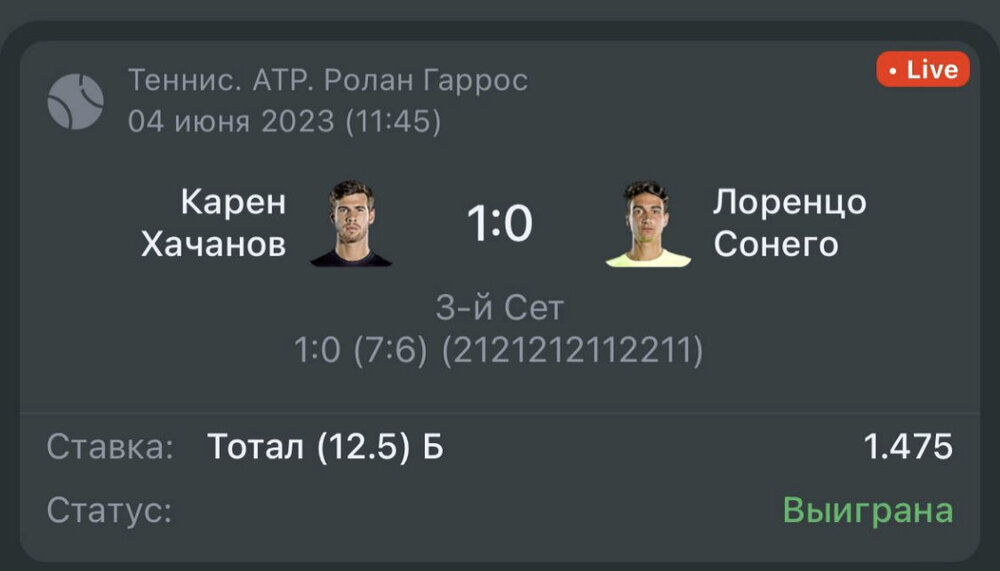The image size is (1000, 571).
Task: Select the Карен Хачанов player name
Action: click(213, 223)
